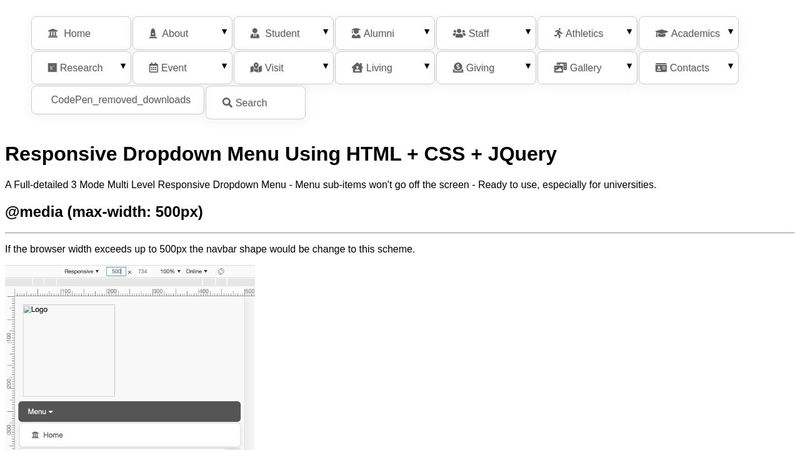Click the Athletics running figure icon
Screen dimensions: 800x450
[558, 34]
